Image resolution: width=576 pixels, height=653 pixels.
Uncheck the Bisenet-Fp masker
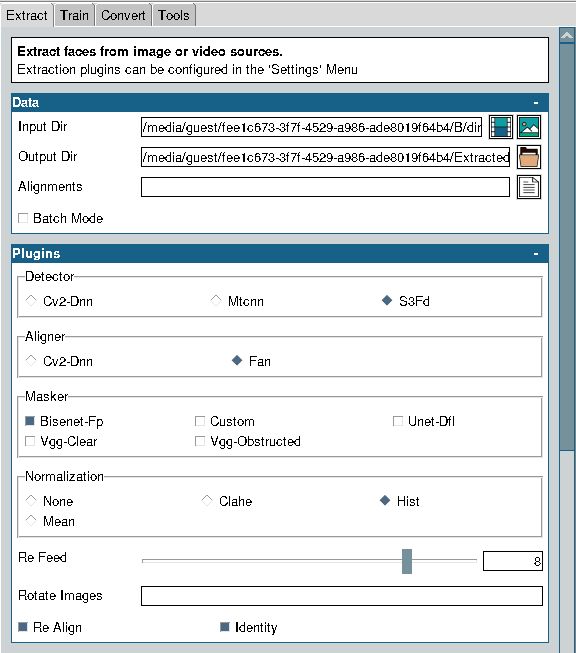30,421
